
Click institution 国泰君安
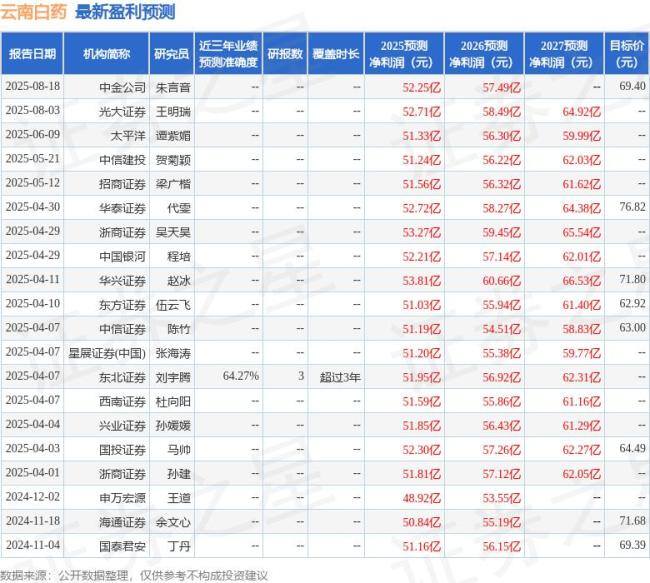coord(122,546)
